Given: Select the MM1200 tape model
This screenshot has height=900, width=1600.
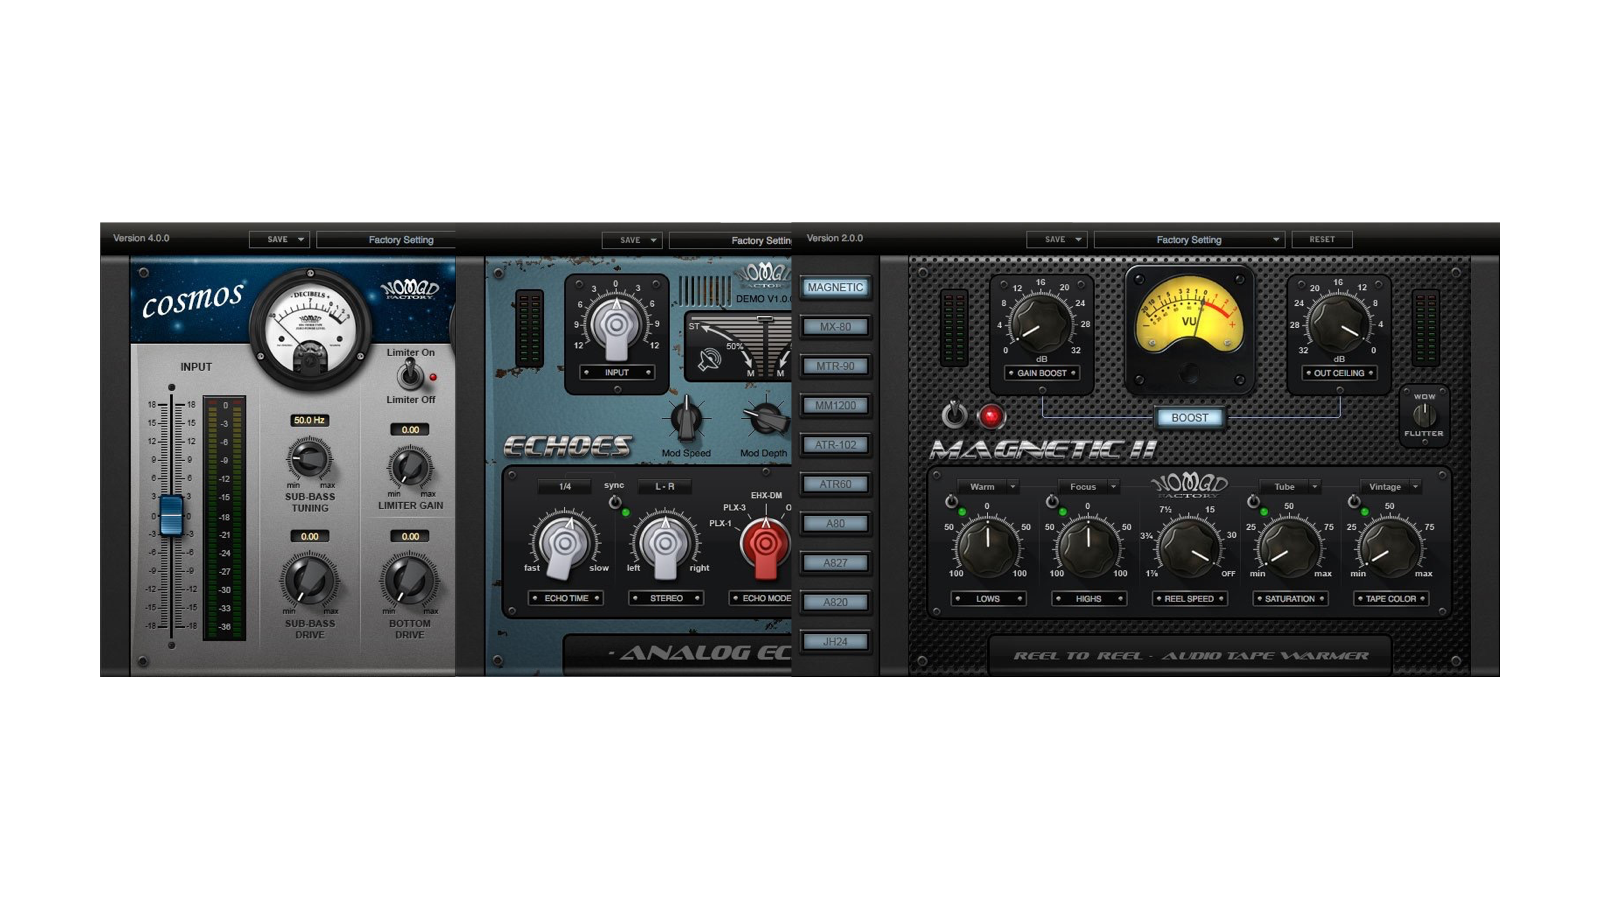Looking at the screenshot, I should point(835,406).
